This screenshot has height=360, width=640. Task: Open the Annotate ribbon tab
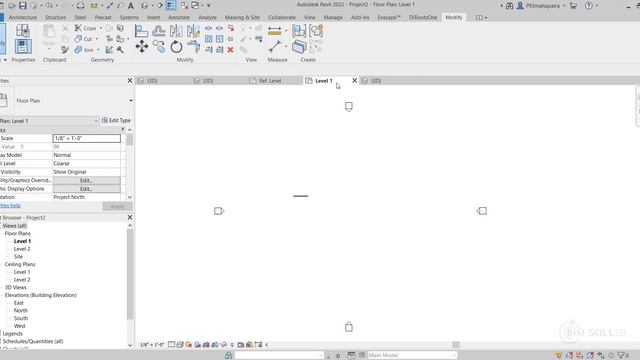point(179,18)
